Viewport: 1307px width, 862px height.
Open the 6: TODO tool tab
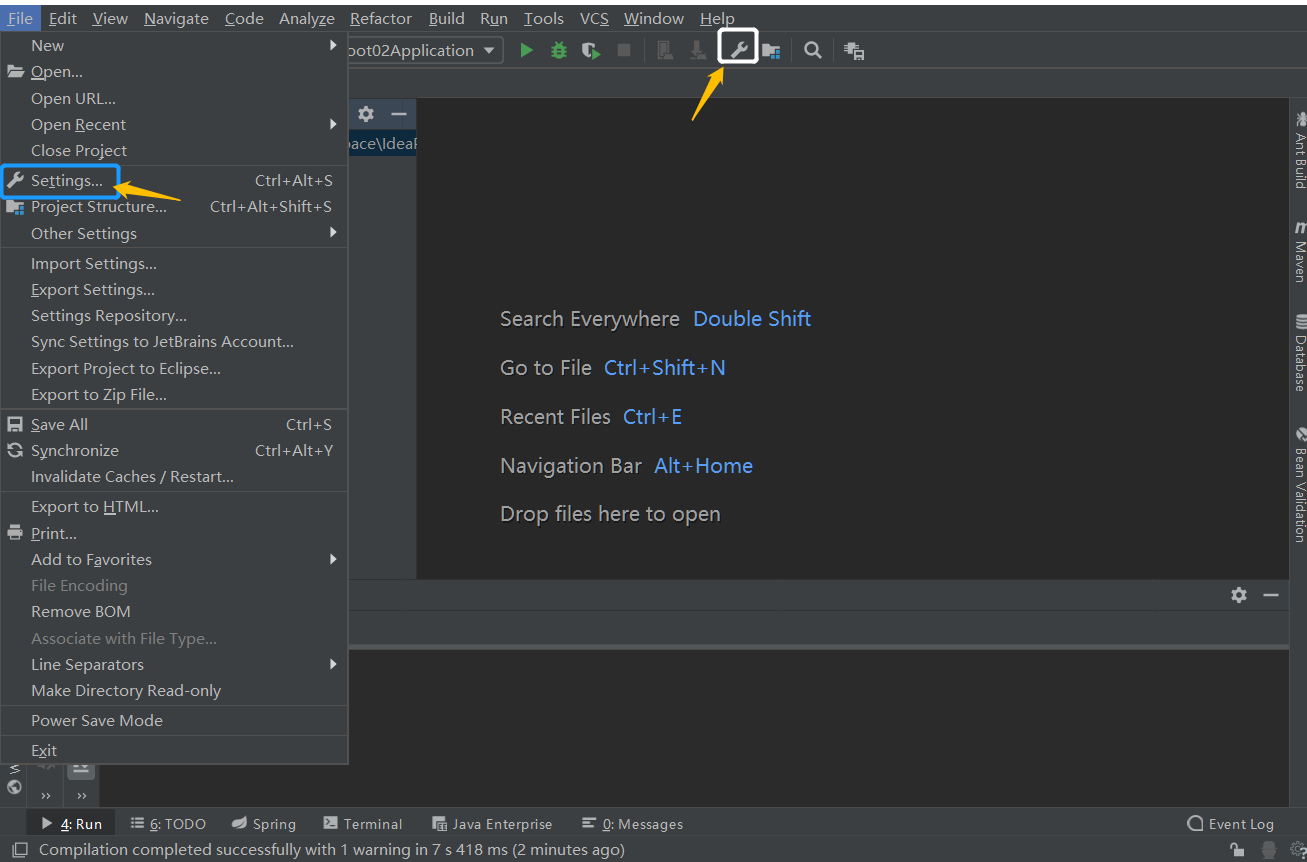click(x=168, y=824)
